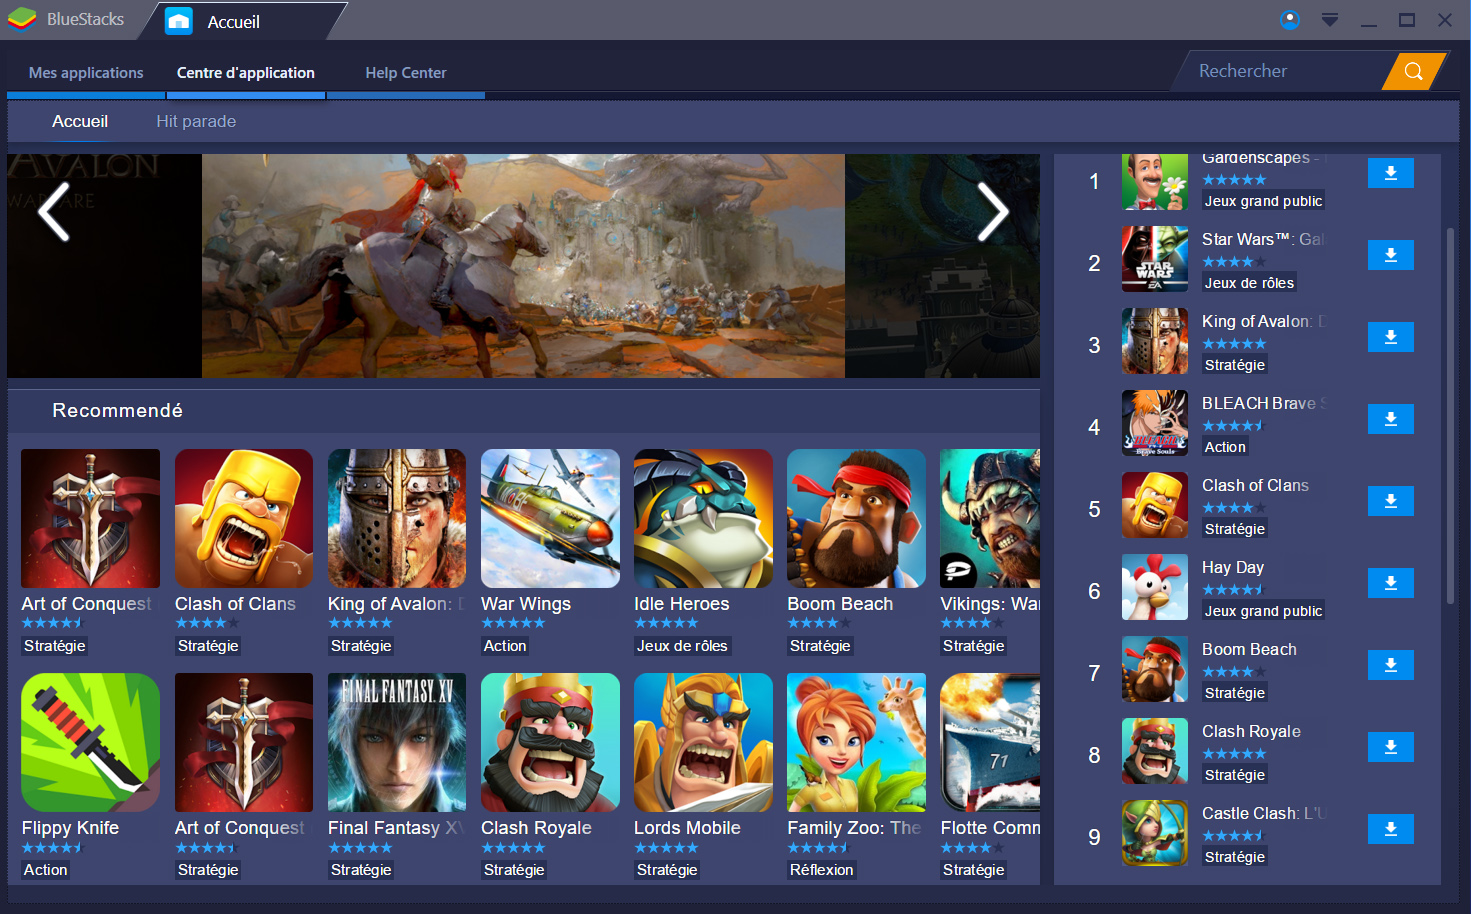Click the ranking list vertical scrollbar
The image size is (1471, 914).
point(1450,415)
